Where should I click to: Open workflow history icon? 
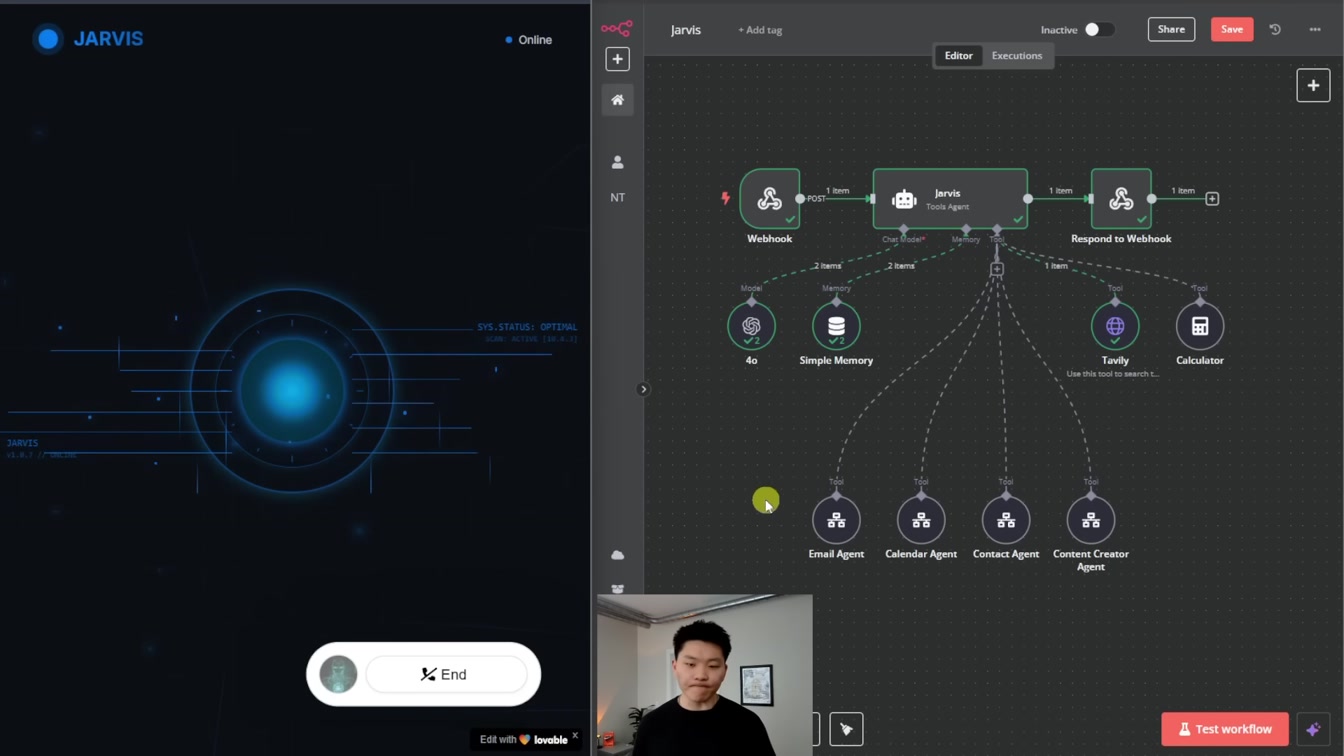tap(1275, 30)
